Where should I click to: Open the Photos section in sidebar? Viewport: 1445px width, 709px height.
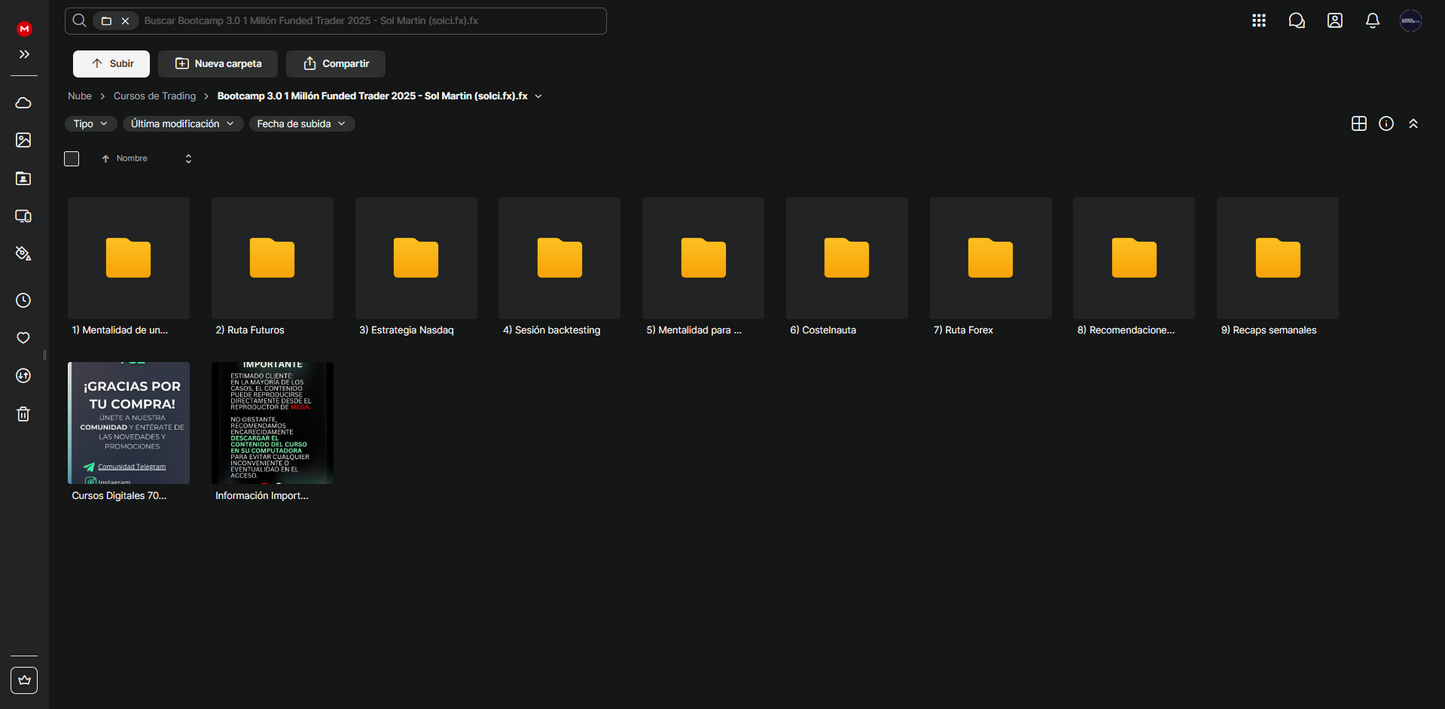pyautogui.click(x=24, y=141)
